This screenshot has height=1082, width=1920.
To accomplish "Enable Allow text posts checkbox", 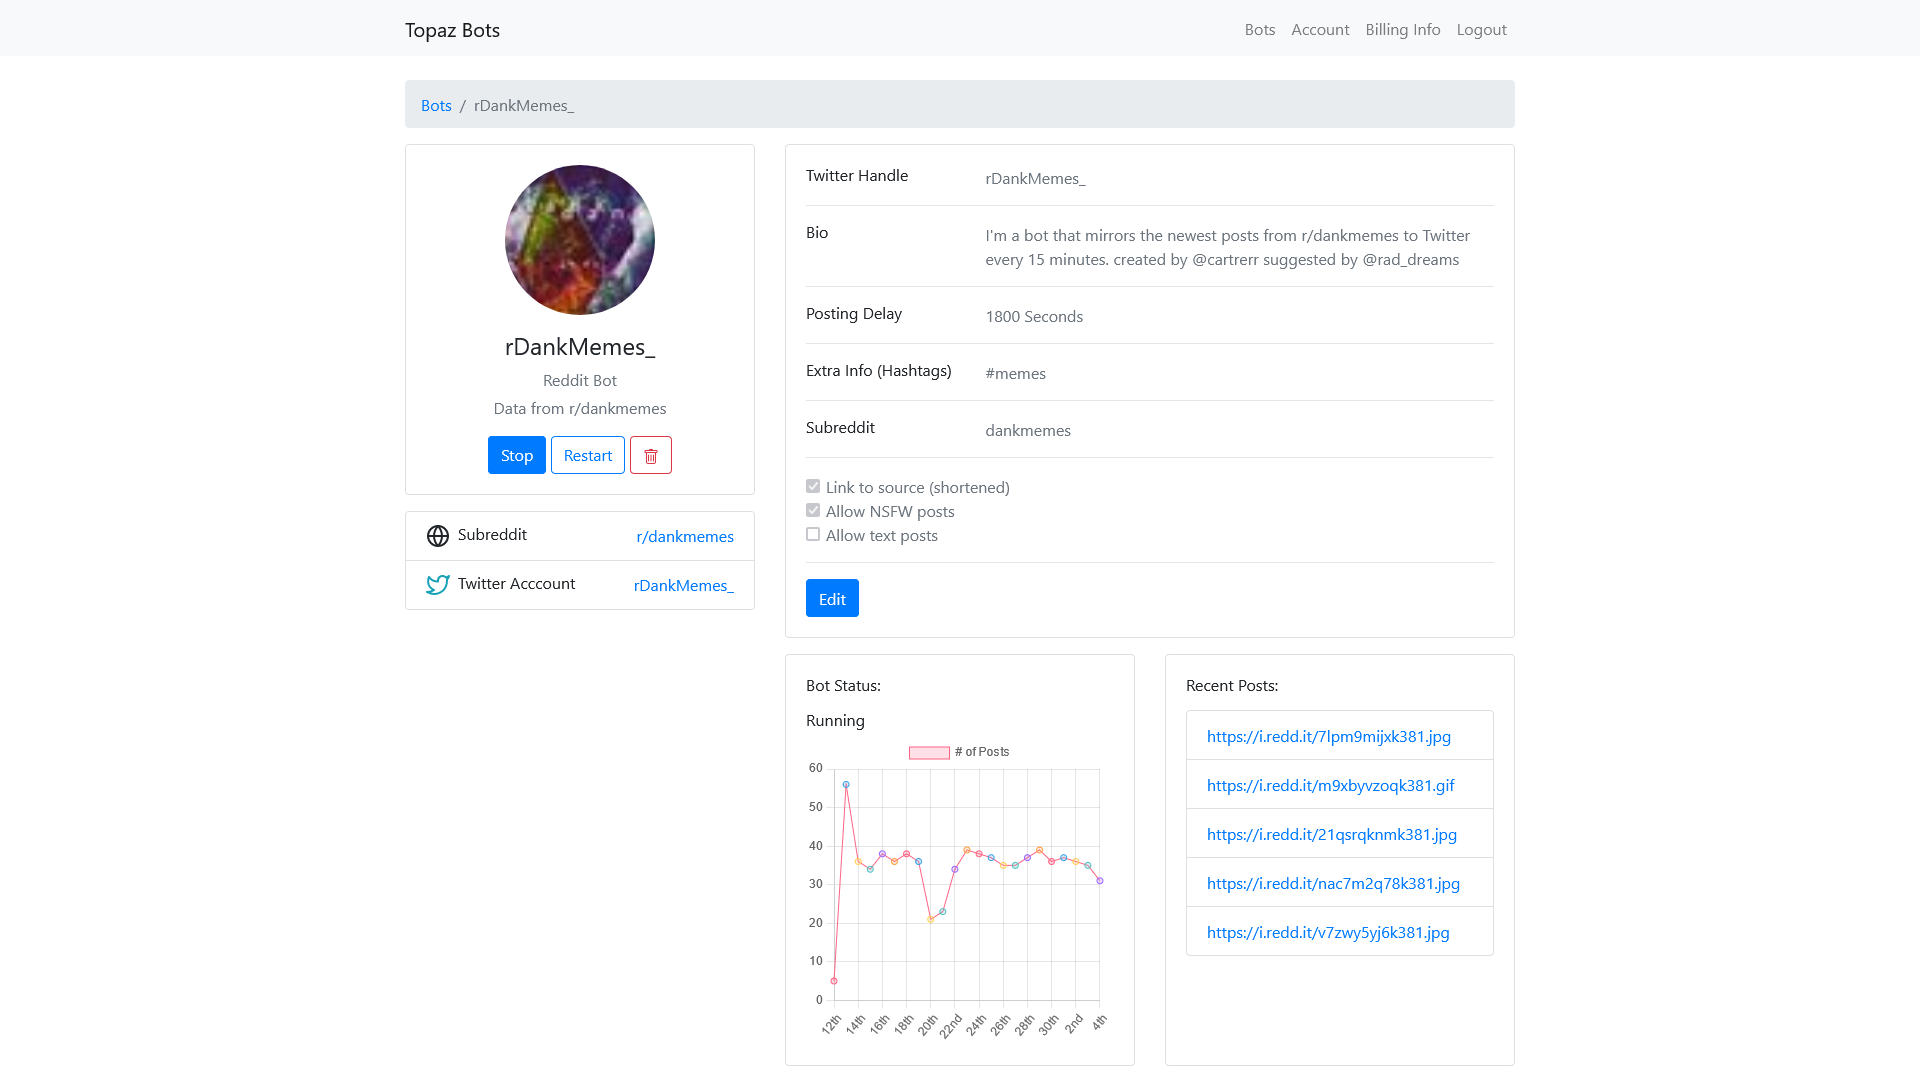I will [x=813, y=535].
